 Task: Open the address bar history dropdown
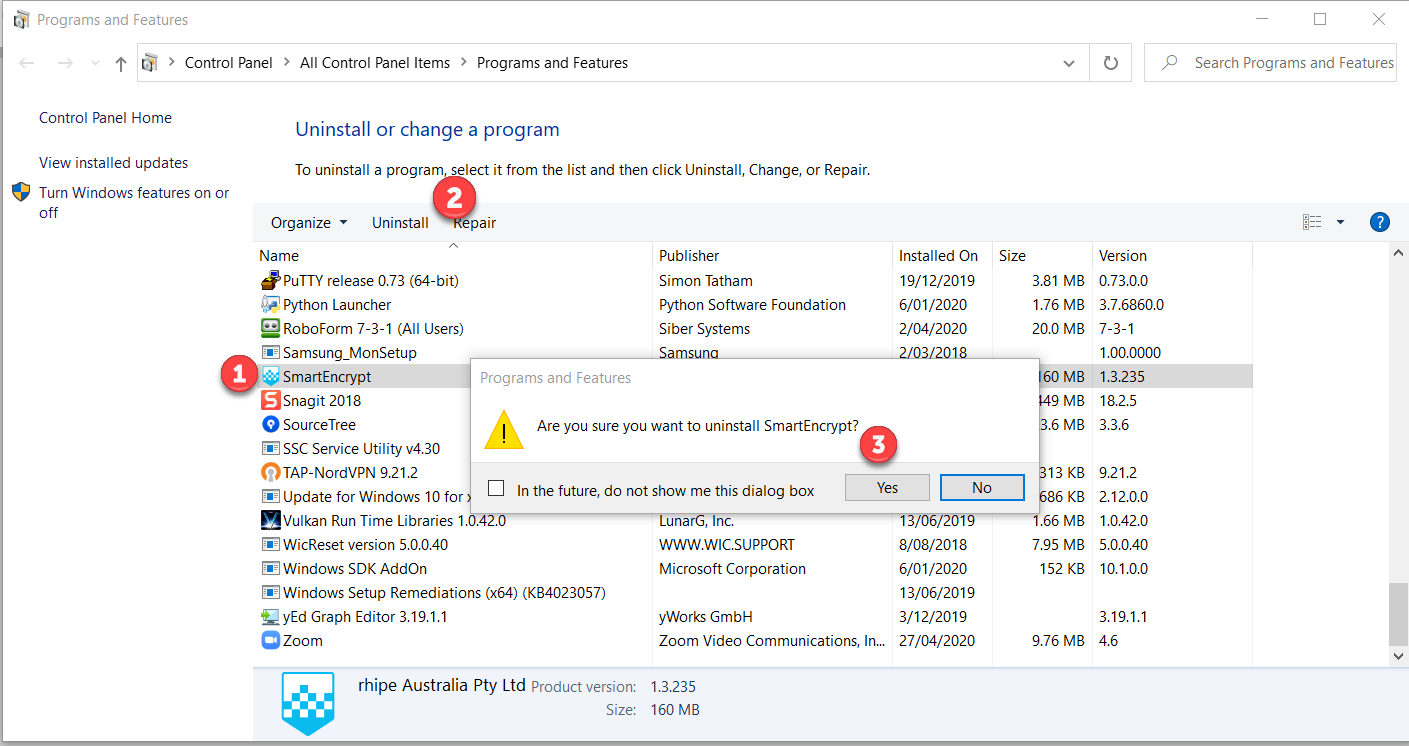(x=1070, y=63)
